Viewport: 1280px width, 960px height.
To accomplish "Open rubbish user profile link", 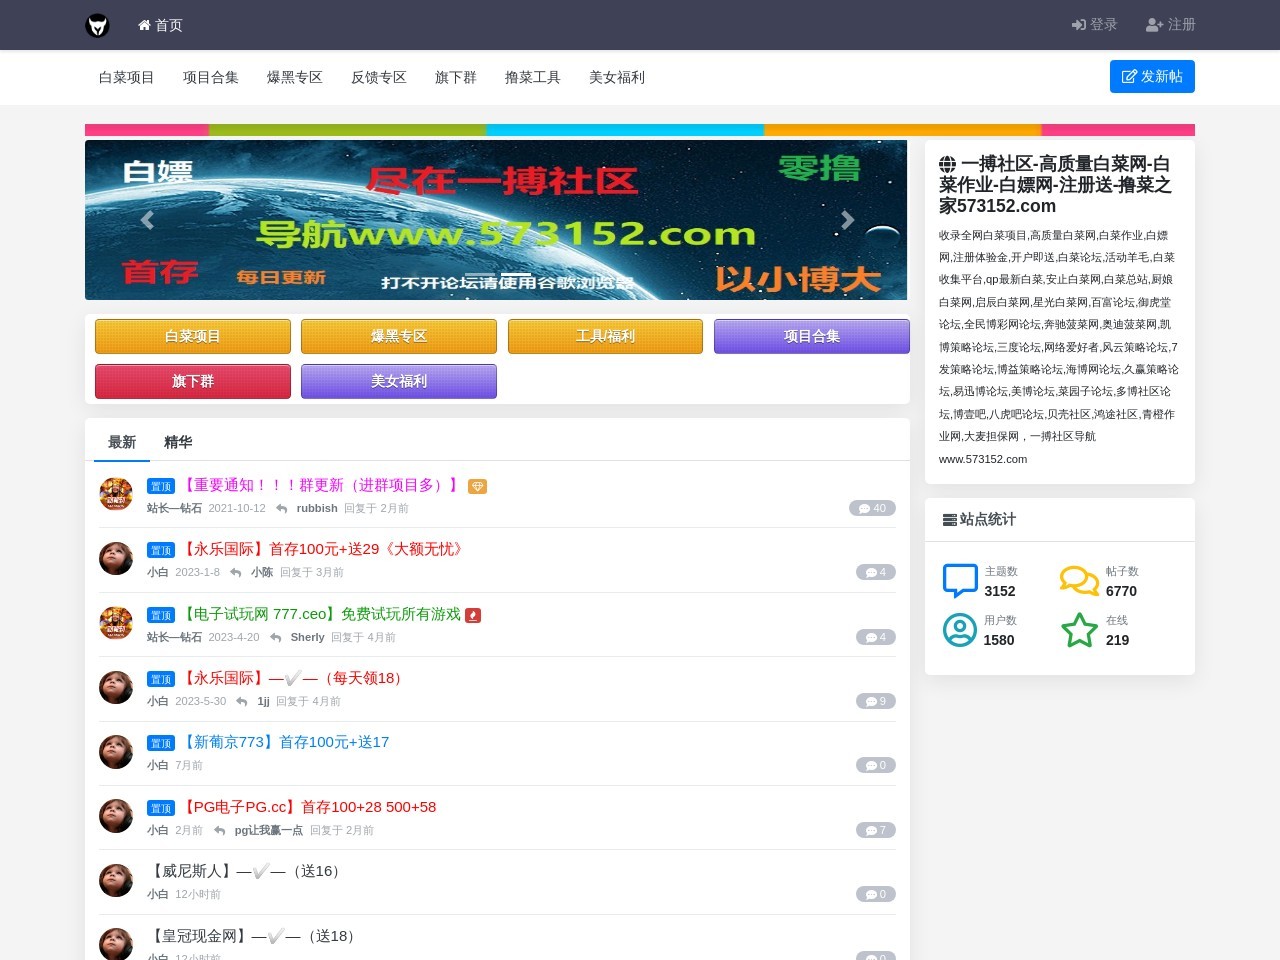I will coord(317,508).
